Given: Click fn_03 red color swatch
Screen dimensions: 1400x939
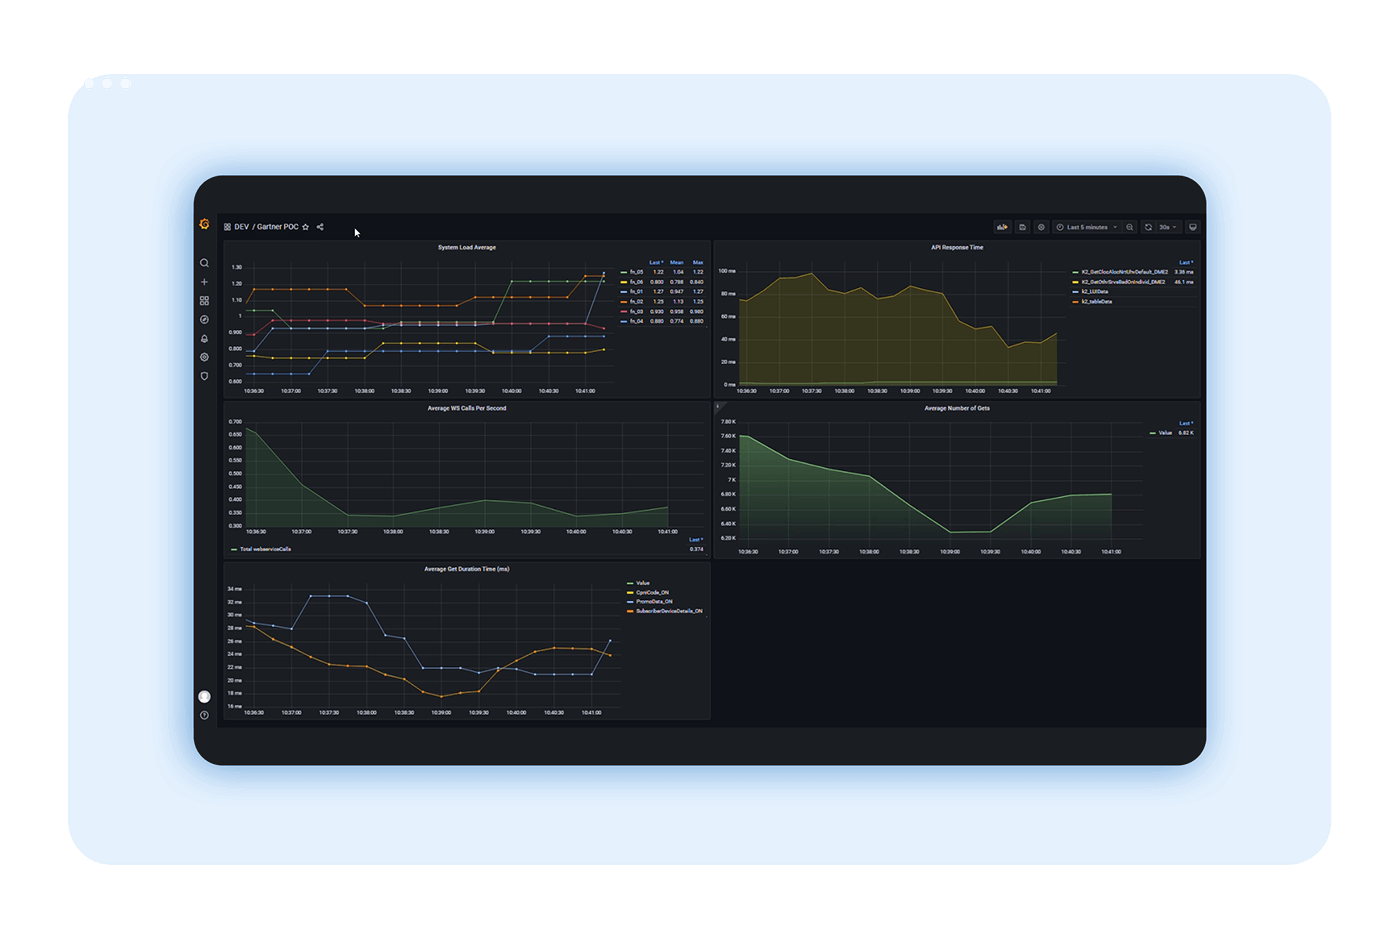Looking at the screenshot, I should click(624, 311).
